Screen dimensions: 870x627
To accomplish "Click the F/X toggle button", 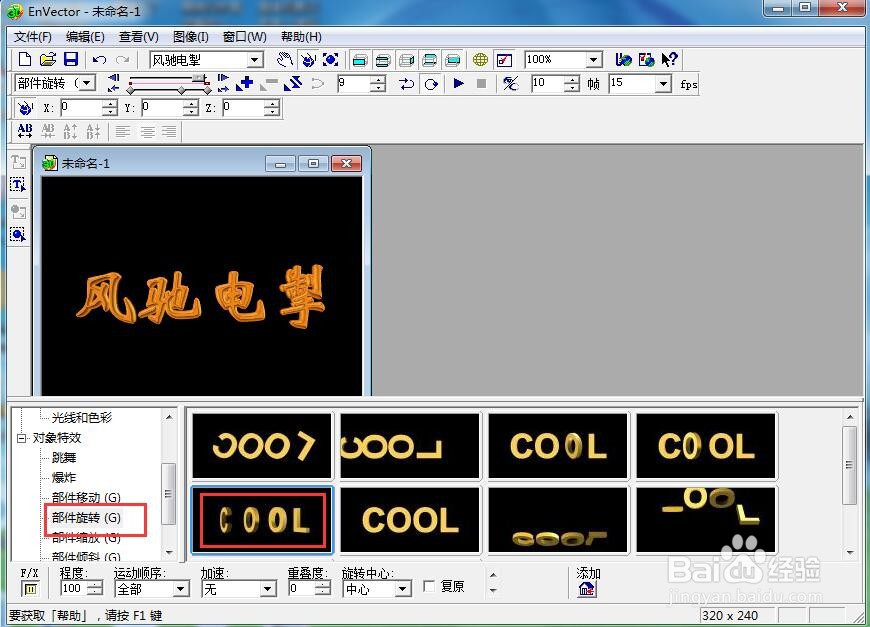I will click(30, 589).
